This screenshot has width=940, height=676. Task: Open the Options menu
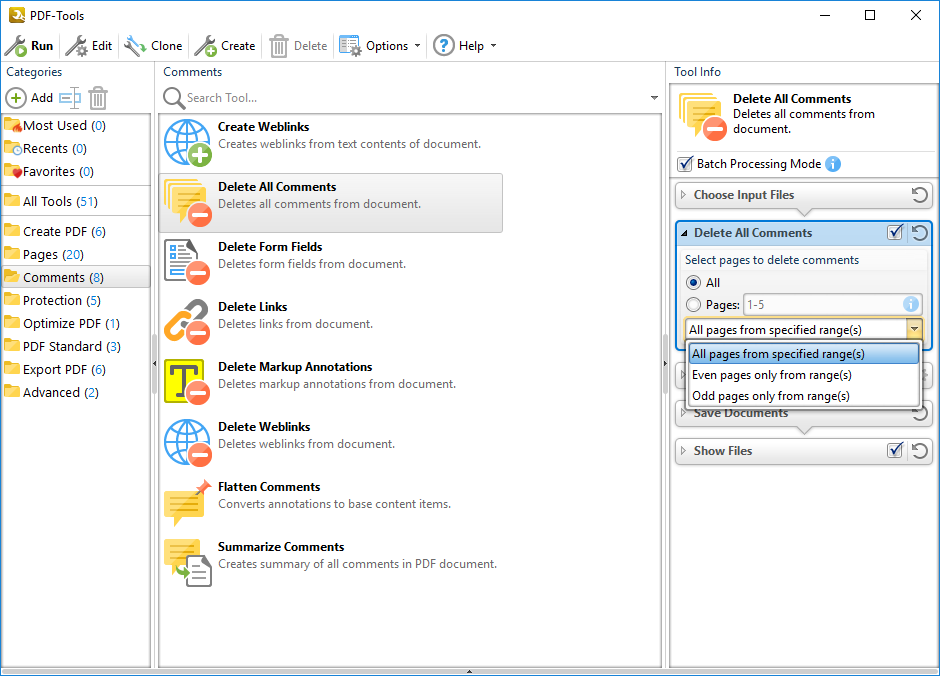[x=380, y=46]
